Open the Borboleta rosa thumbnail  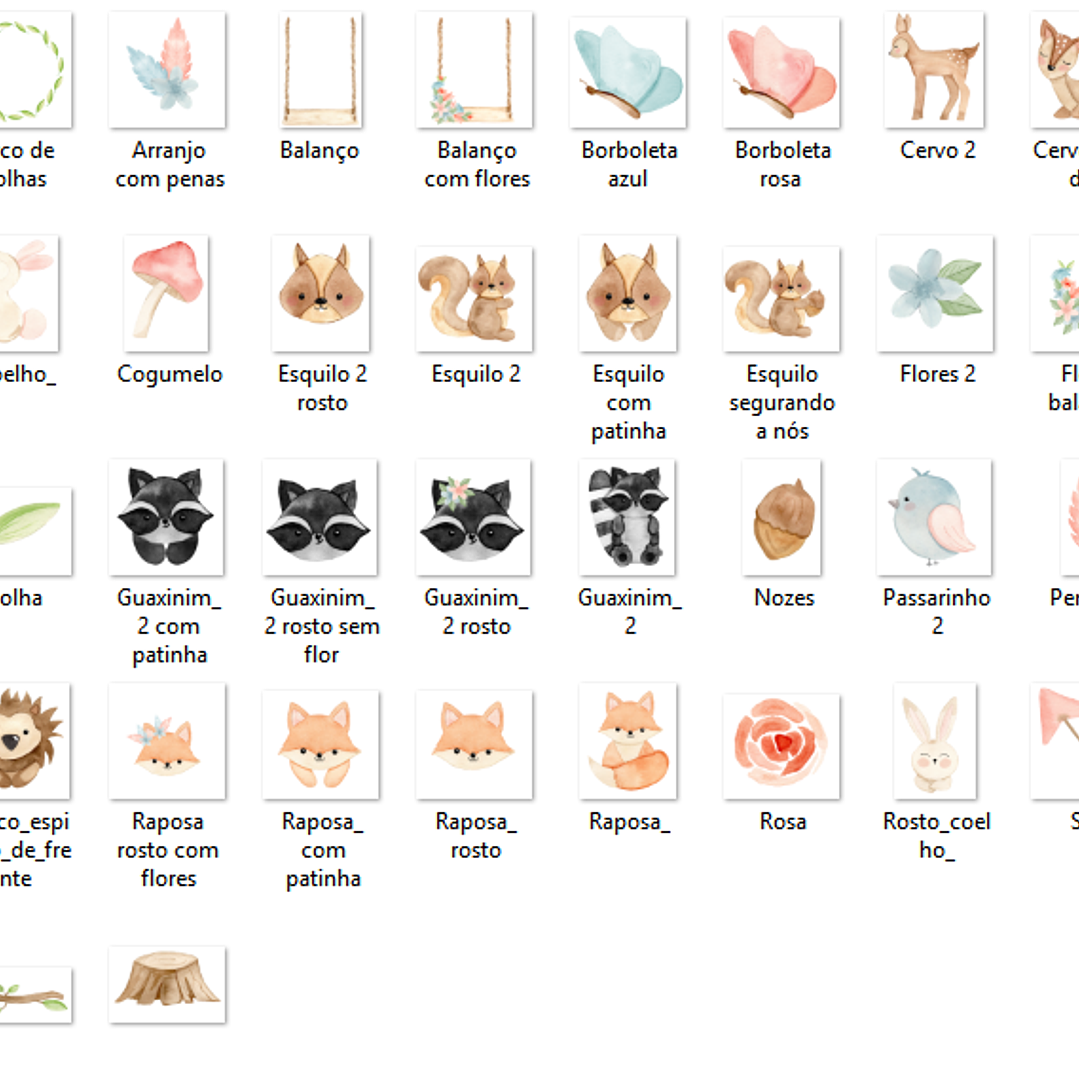pos(781,72)
